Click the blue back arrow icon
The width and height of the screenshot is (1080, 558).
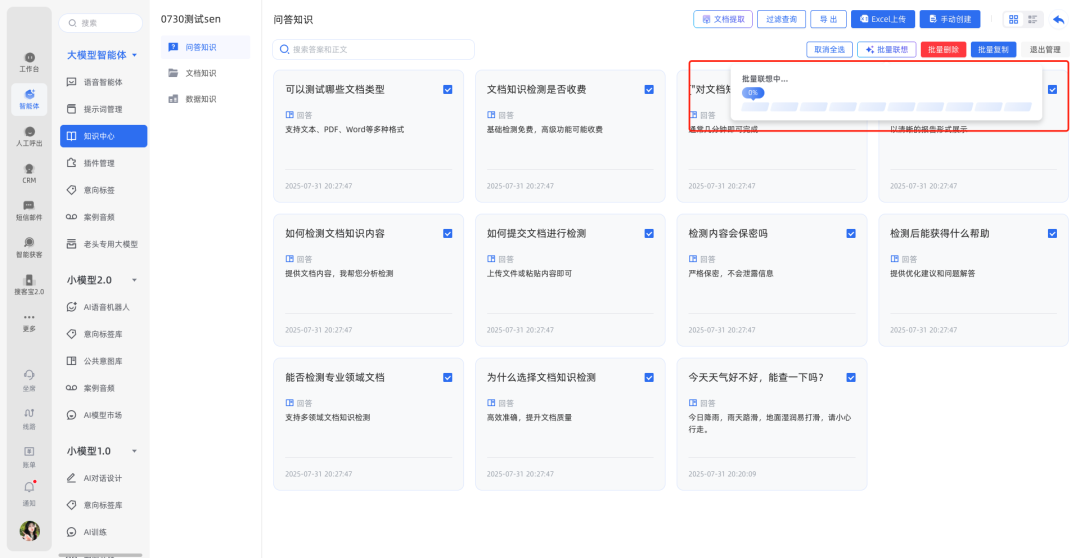(1059, 19)
